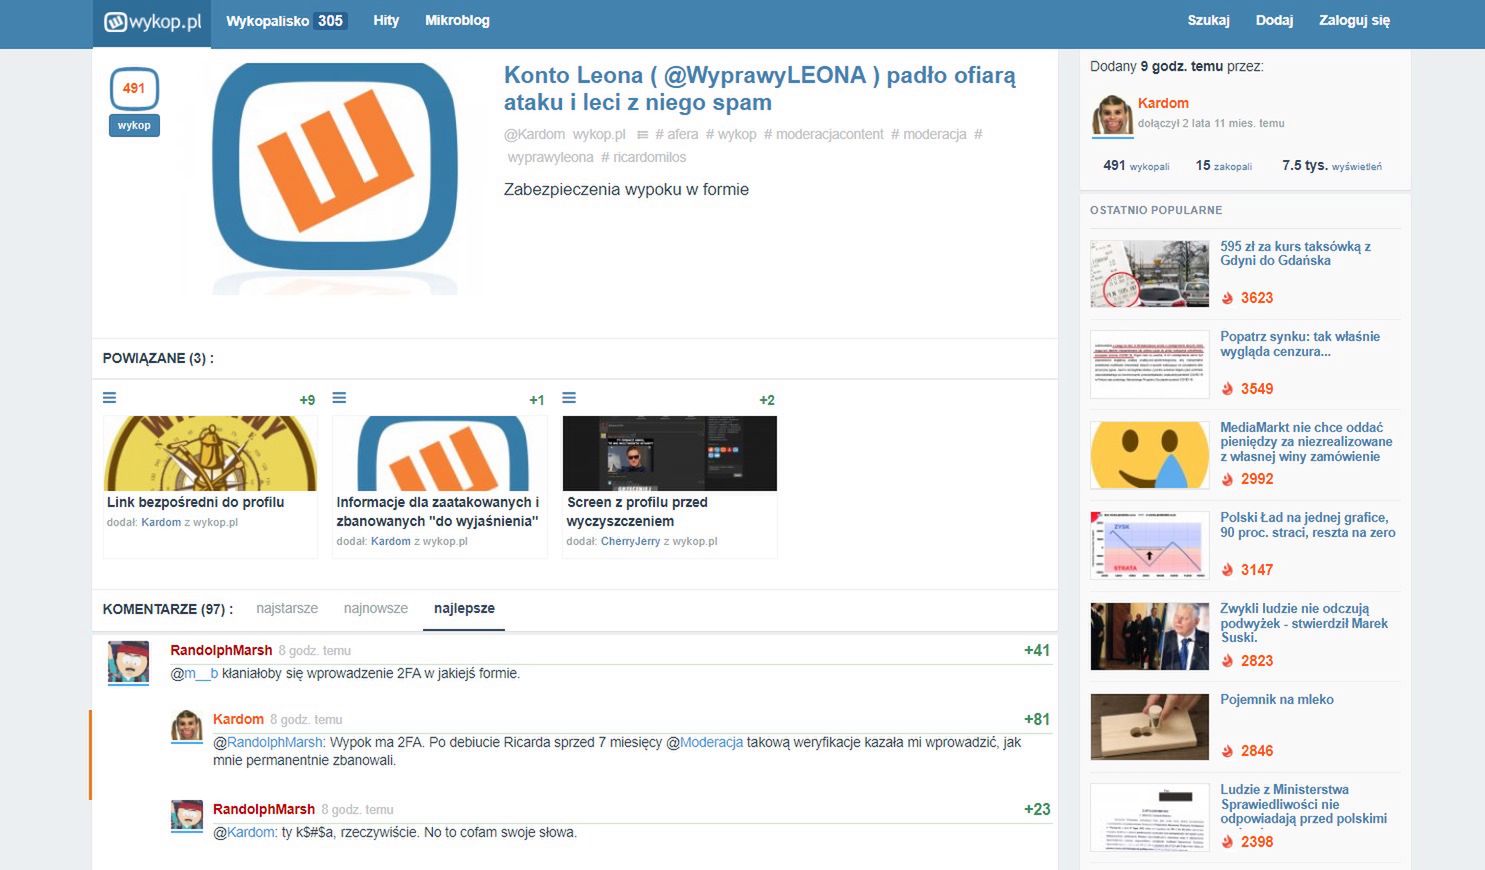Open Szukaj search in the top bar
The width and height of the screenshot is (1485, 870).
pos(1208,20)
